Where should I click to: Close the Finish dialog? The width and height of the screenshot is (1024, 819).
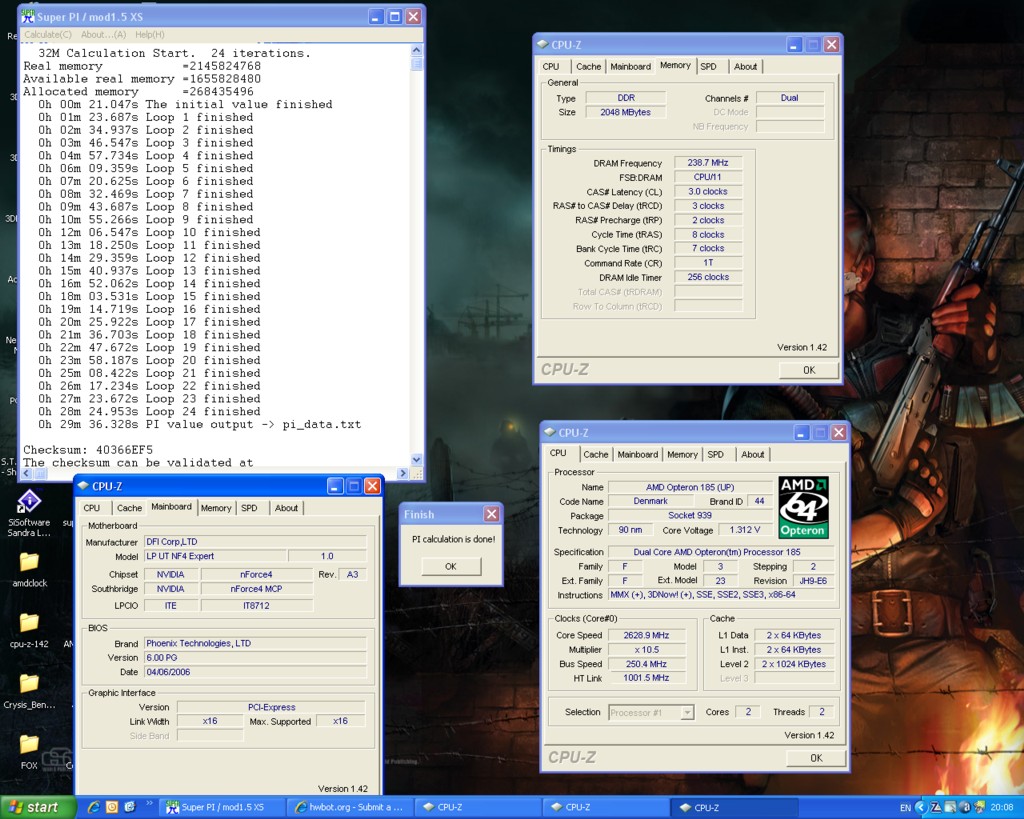click(491, 514)
